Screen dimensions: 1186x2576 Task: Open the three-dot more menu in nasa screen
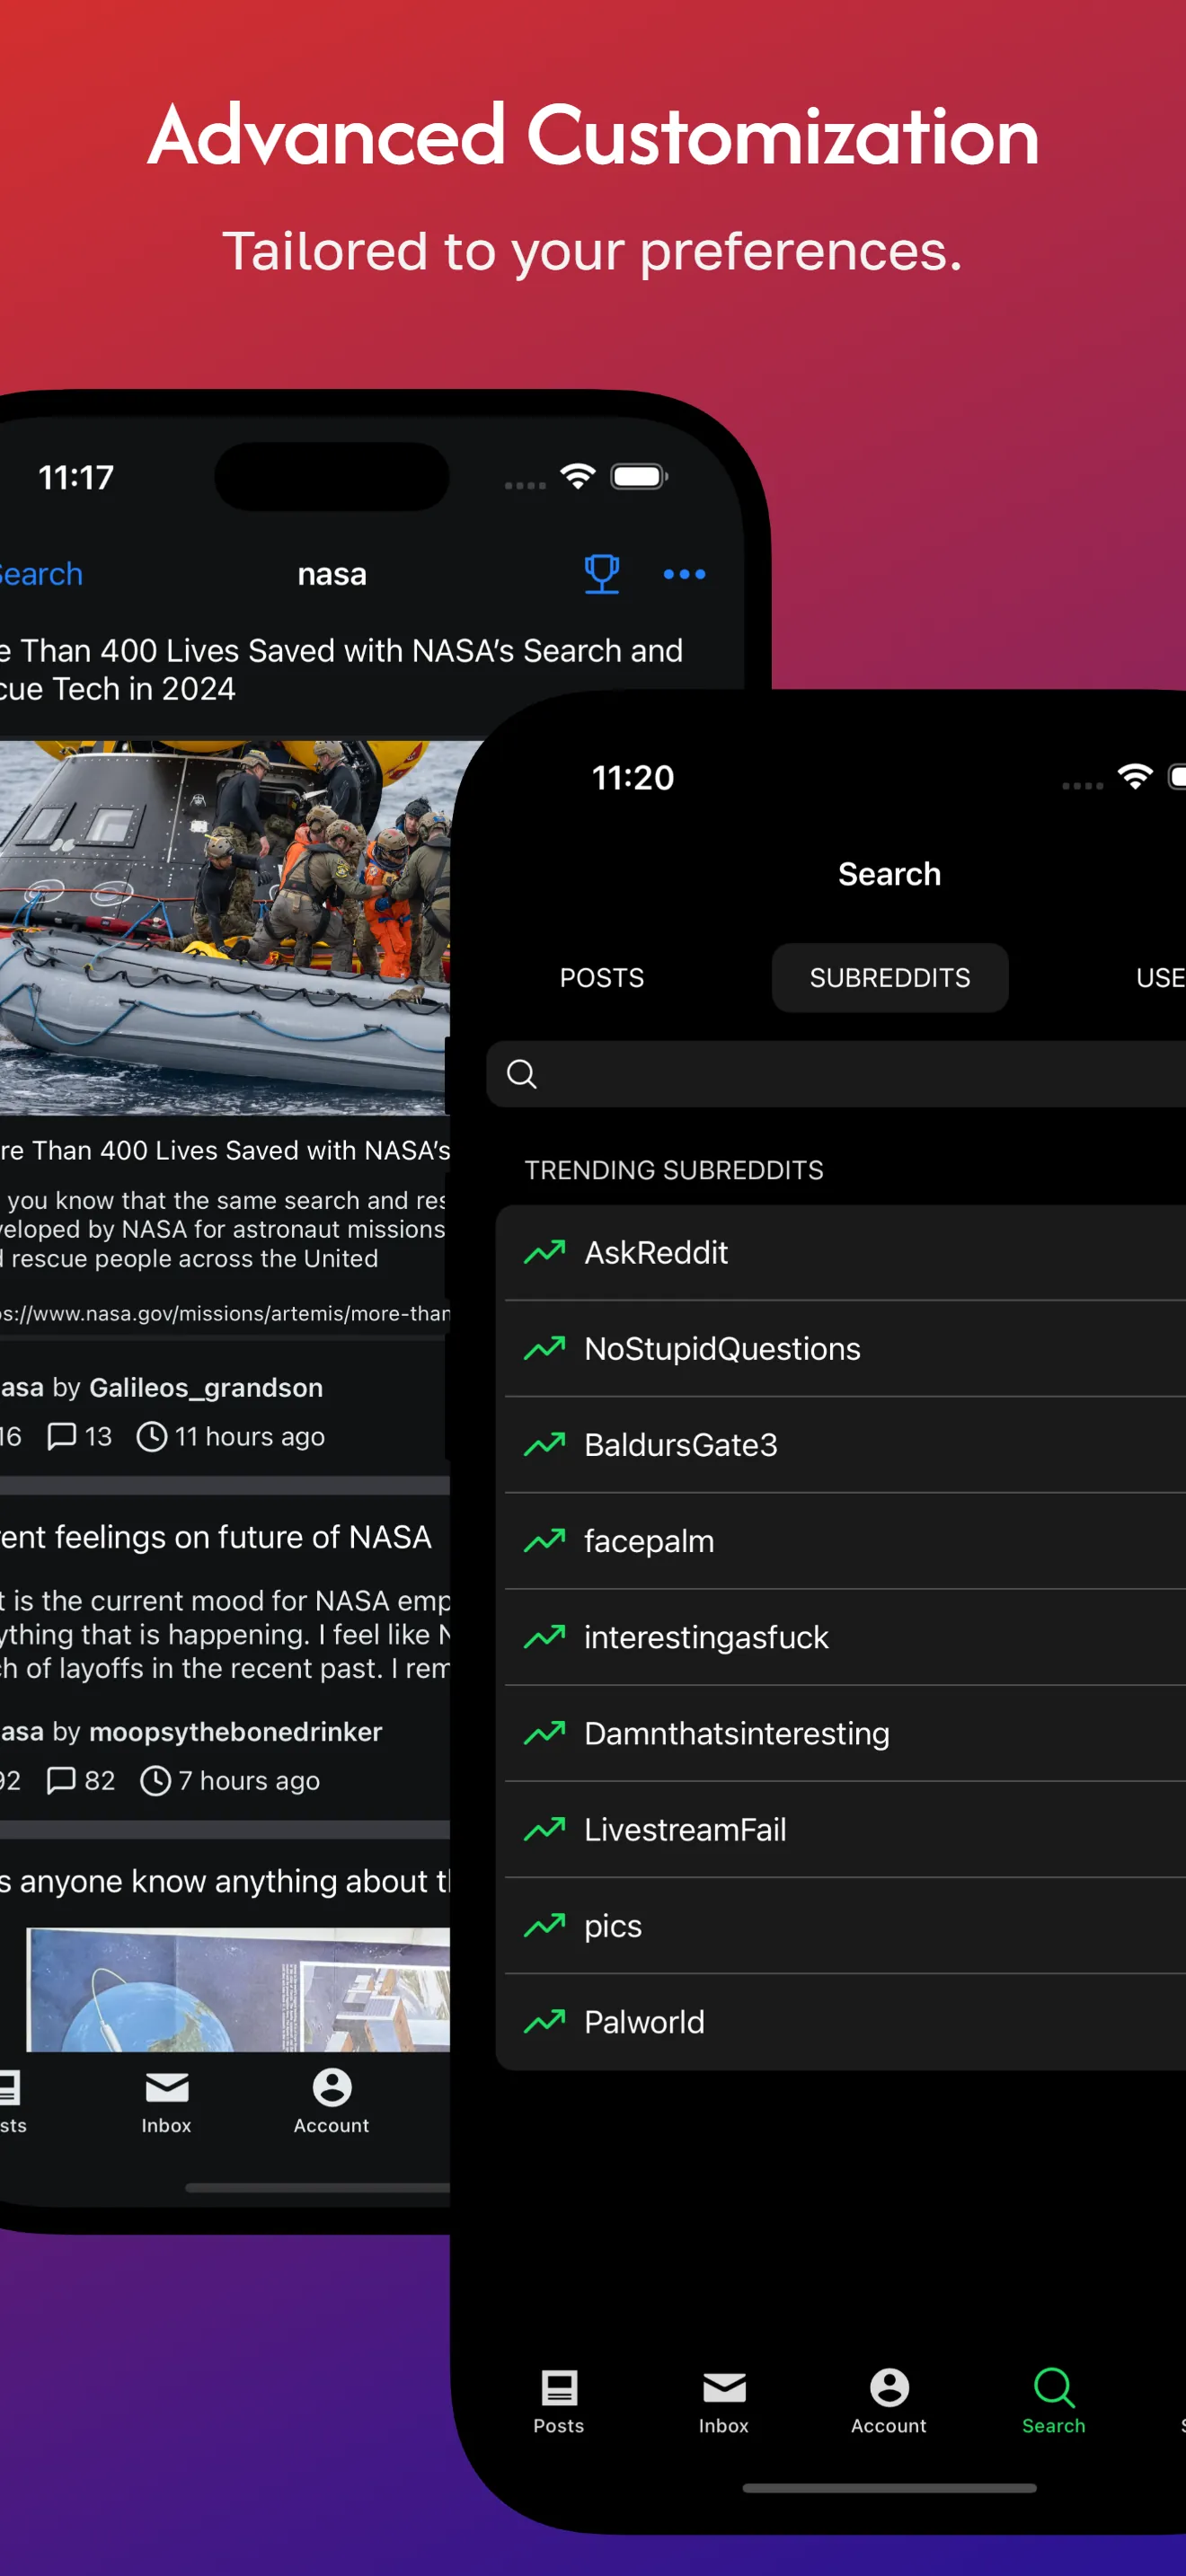coord(684,574)
